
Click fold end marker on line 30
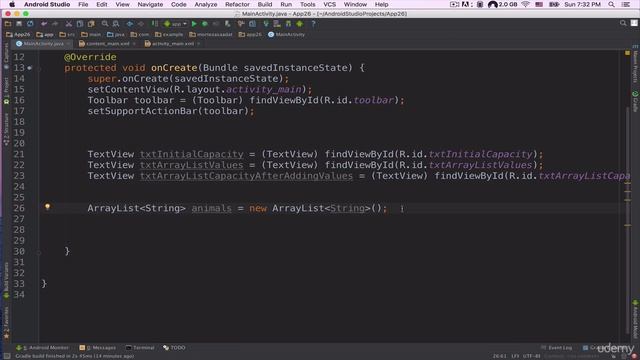(x=40, y=252)
